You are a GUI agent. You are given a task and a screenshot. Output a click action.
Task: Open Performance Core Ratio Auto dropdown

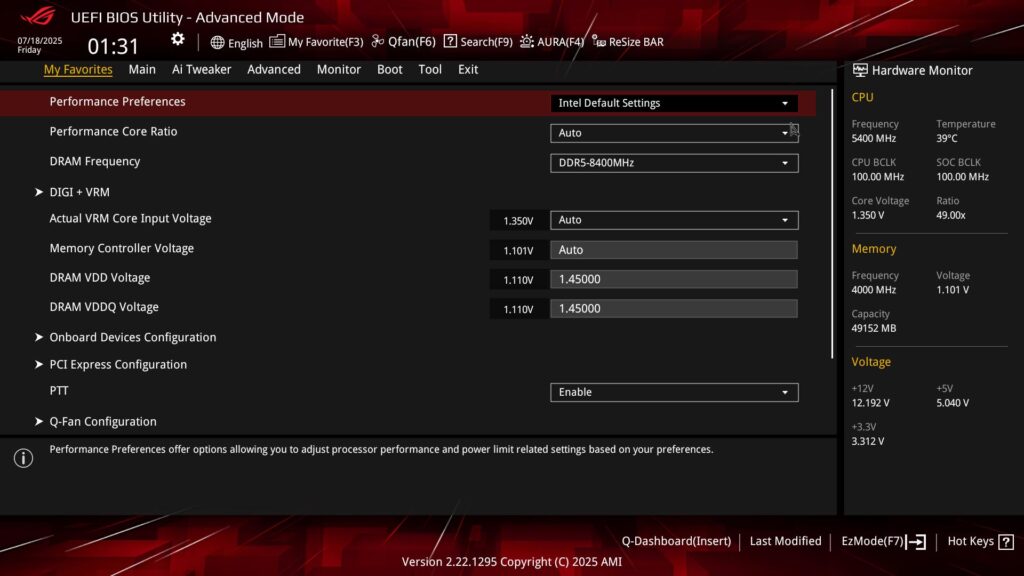tap(674, 133)
